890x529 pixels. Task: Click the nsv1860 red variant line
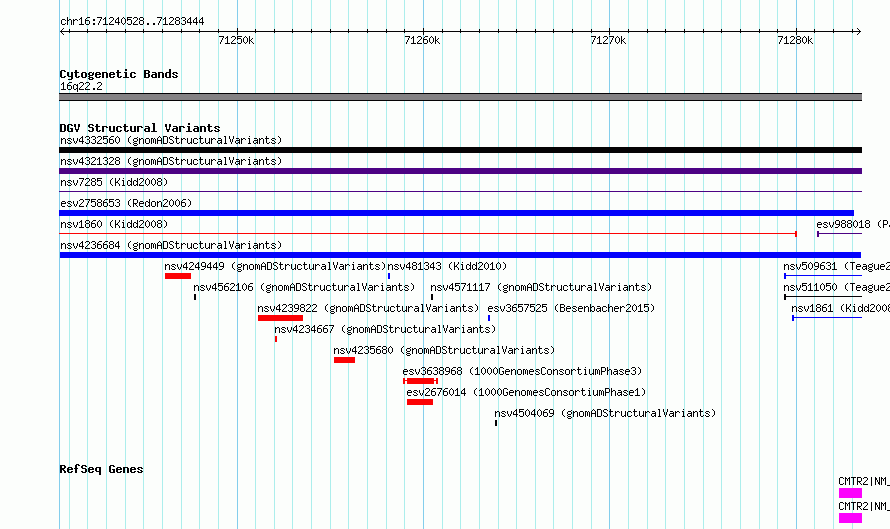point(428,234)
